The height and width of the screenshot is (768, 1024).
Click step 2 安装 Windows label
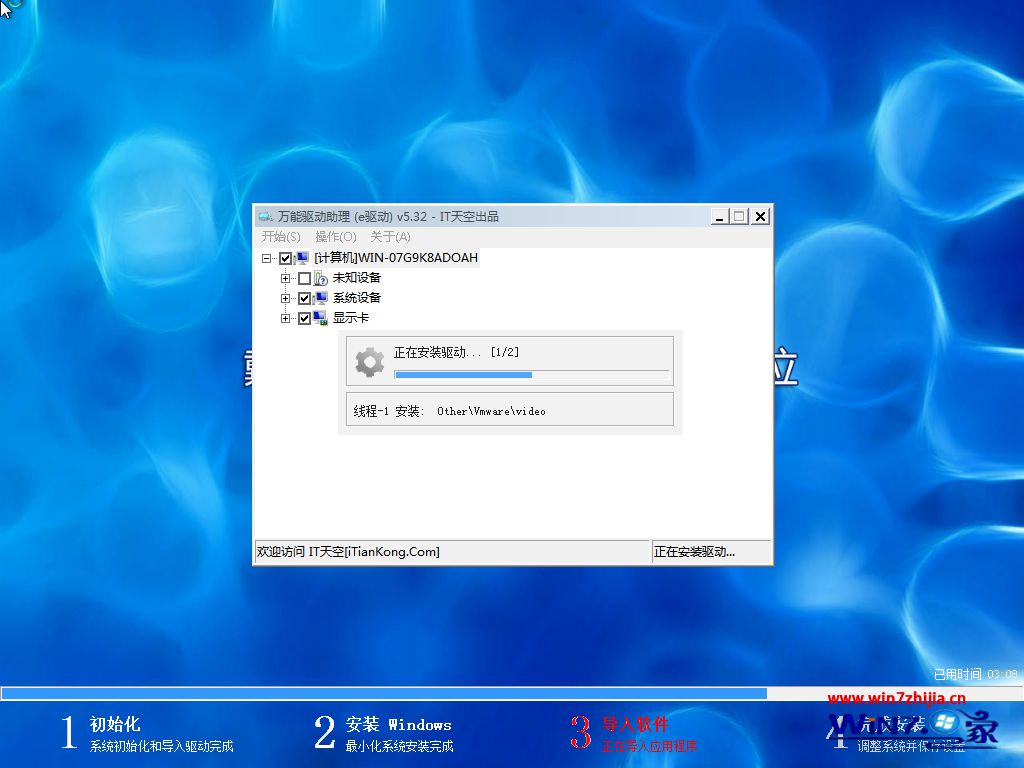[x=398, y=724]
